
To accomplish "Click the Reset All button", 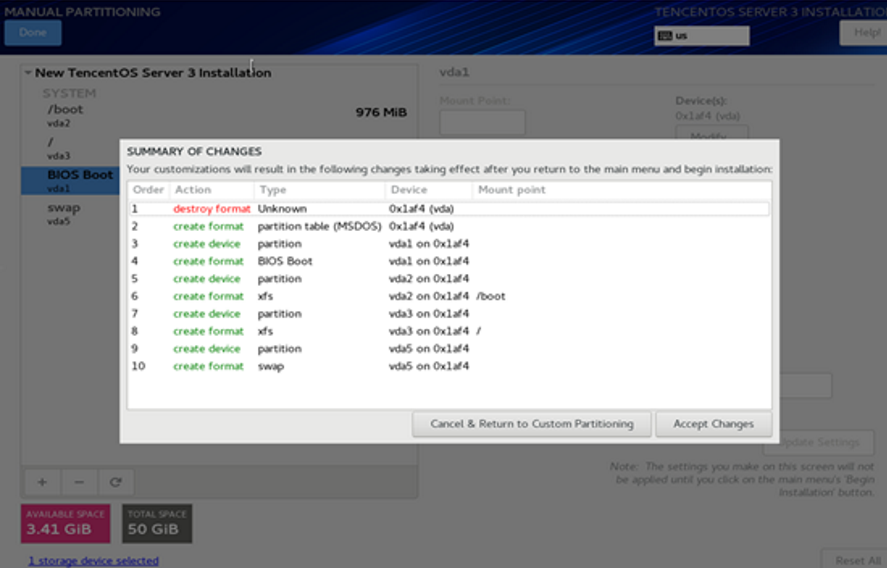I will point(854,559).
